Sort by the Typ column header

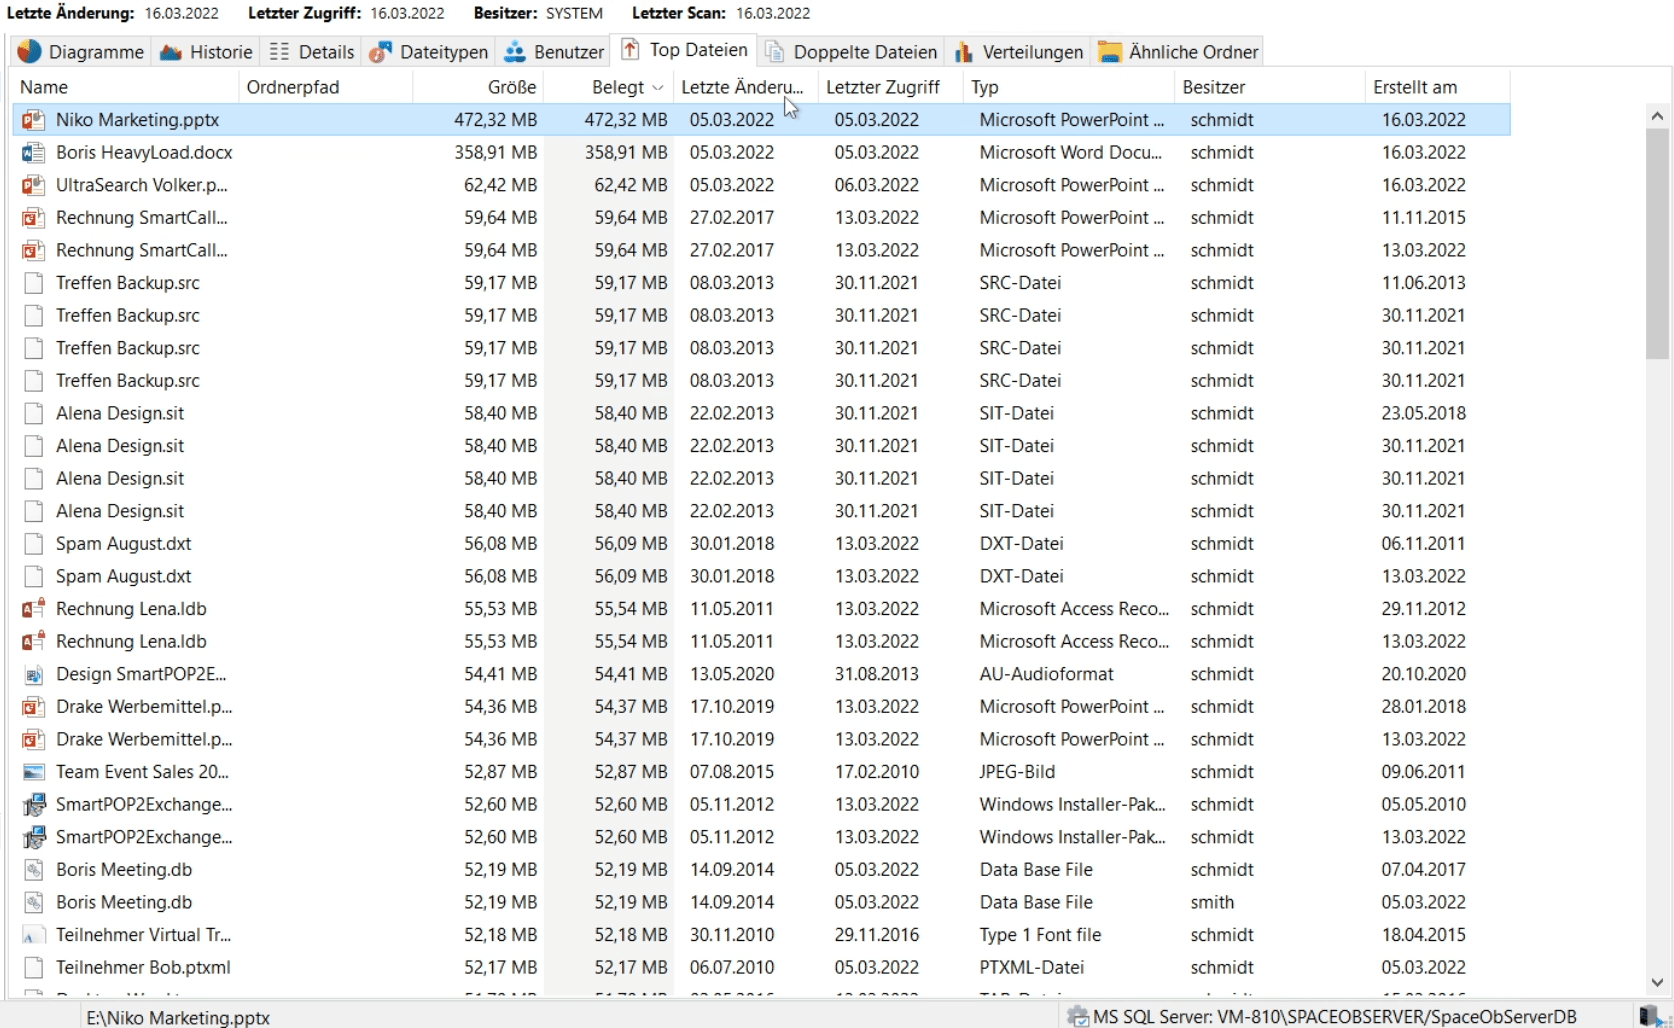pyautogui.click(x=1069, y=87)
